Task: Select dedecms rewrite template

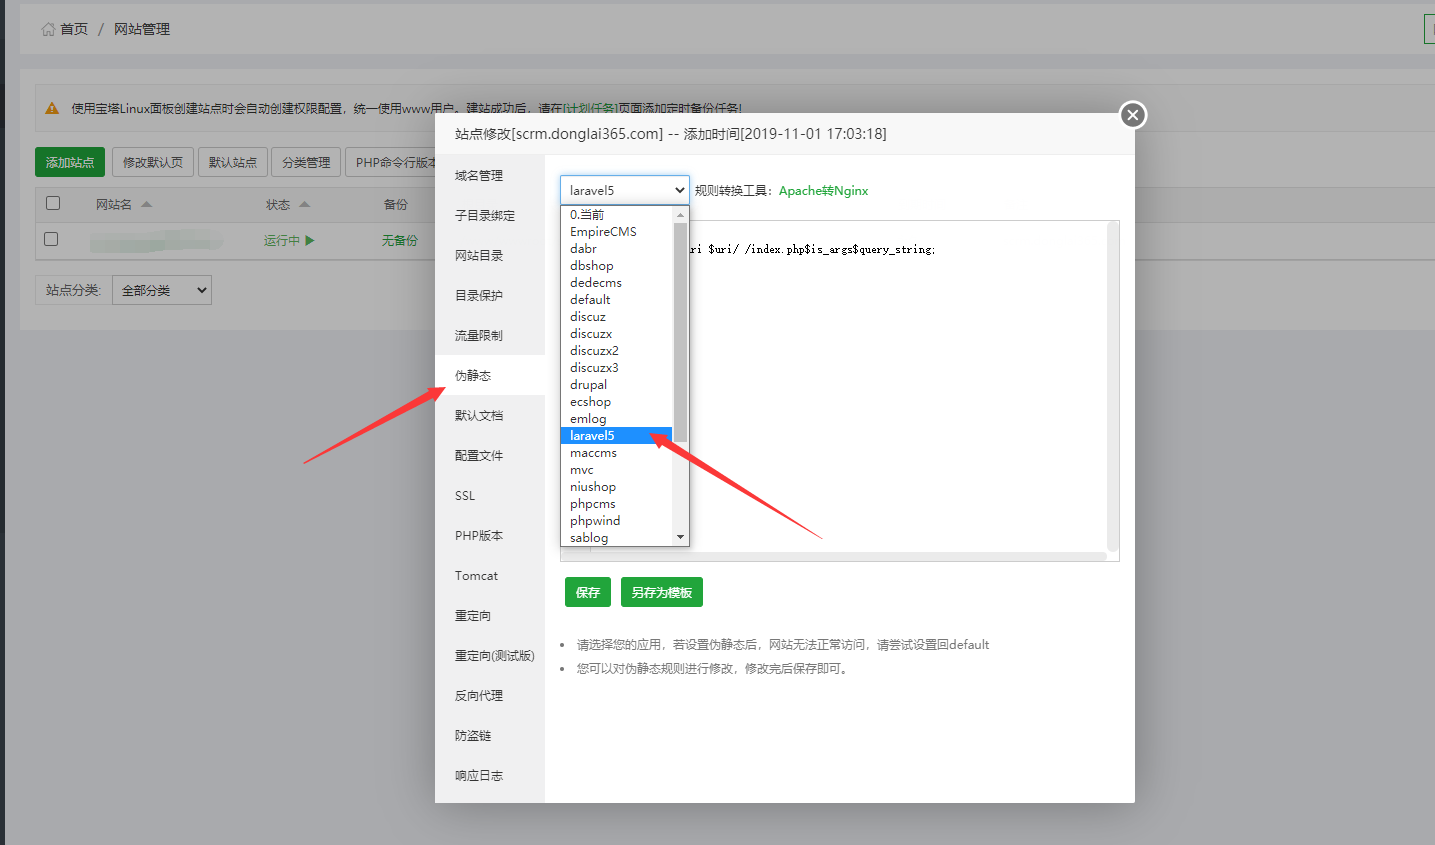Action: point(617,283)
